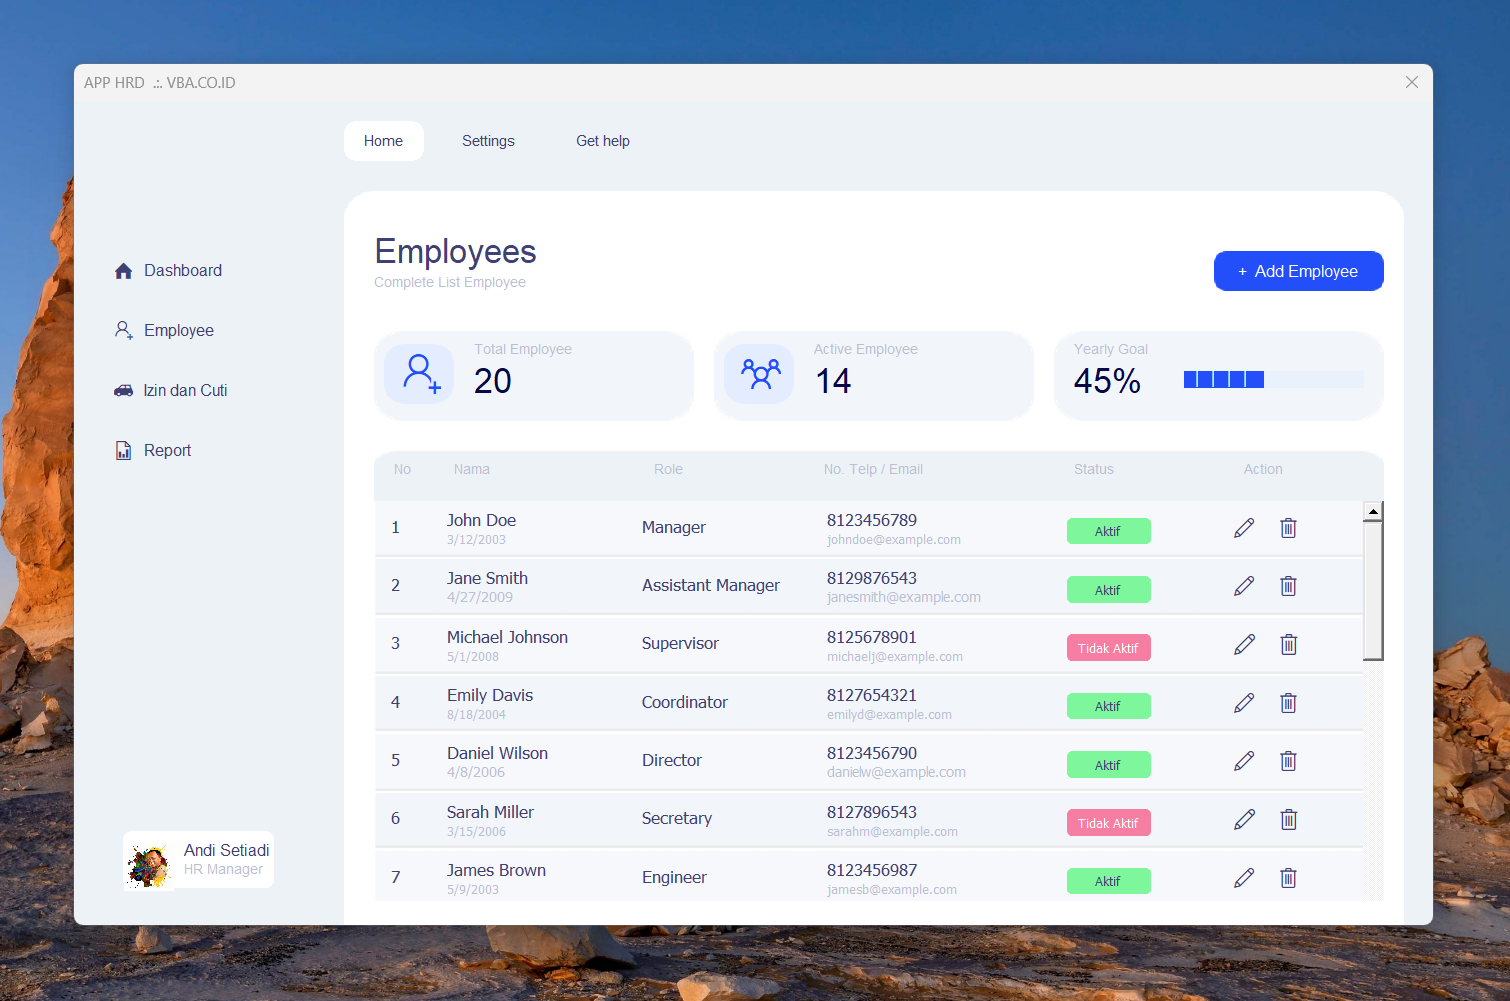Open the Report page from sidebar
This screenshot has height=1001, width=1510.
click(167, 451)
